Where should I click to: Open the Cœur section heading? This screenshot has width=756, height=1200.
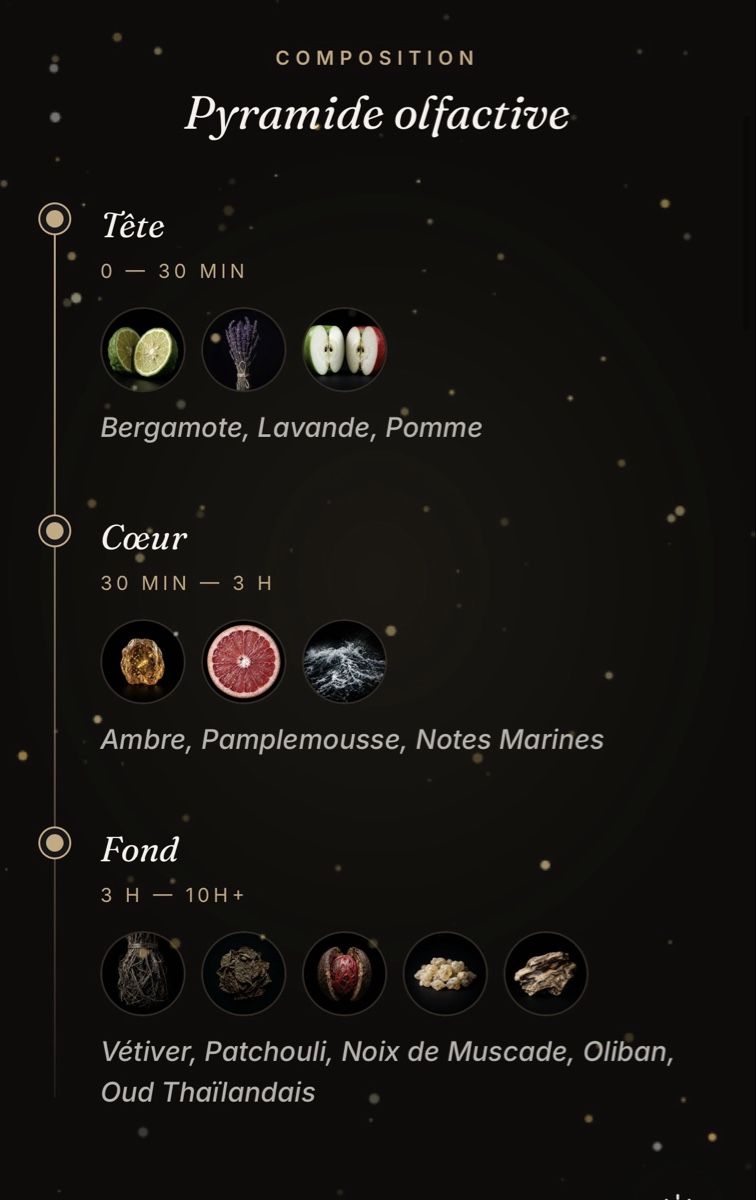coord(144,538)
